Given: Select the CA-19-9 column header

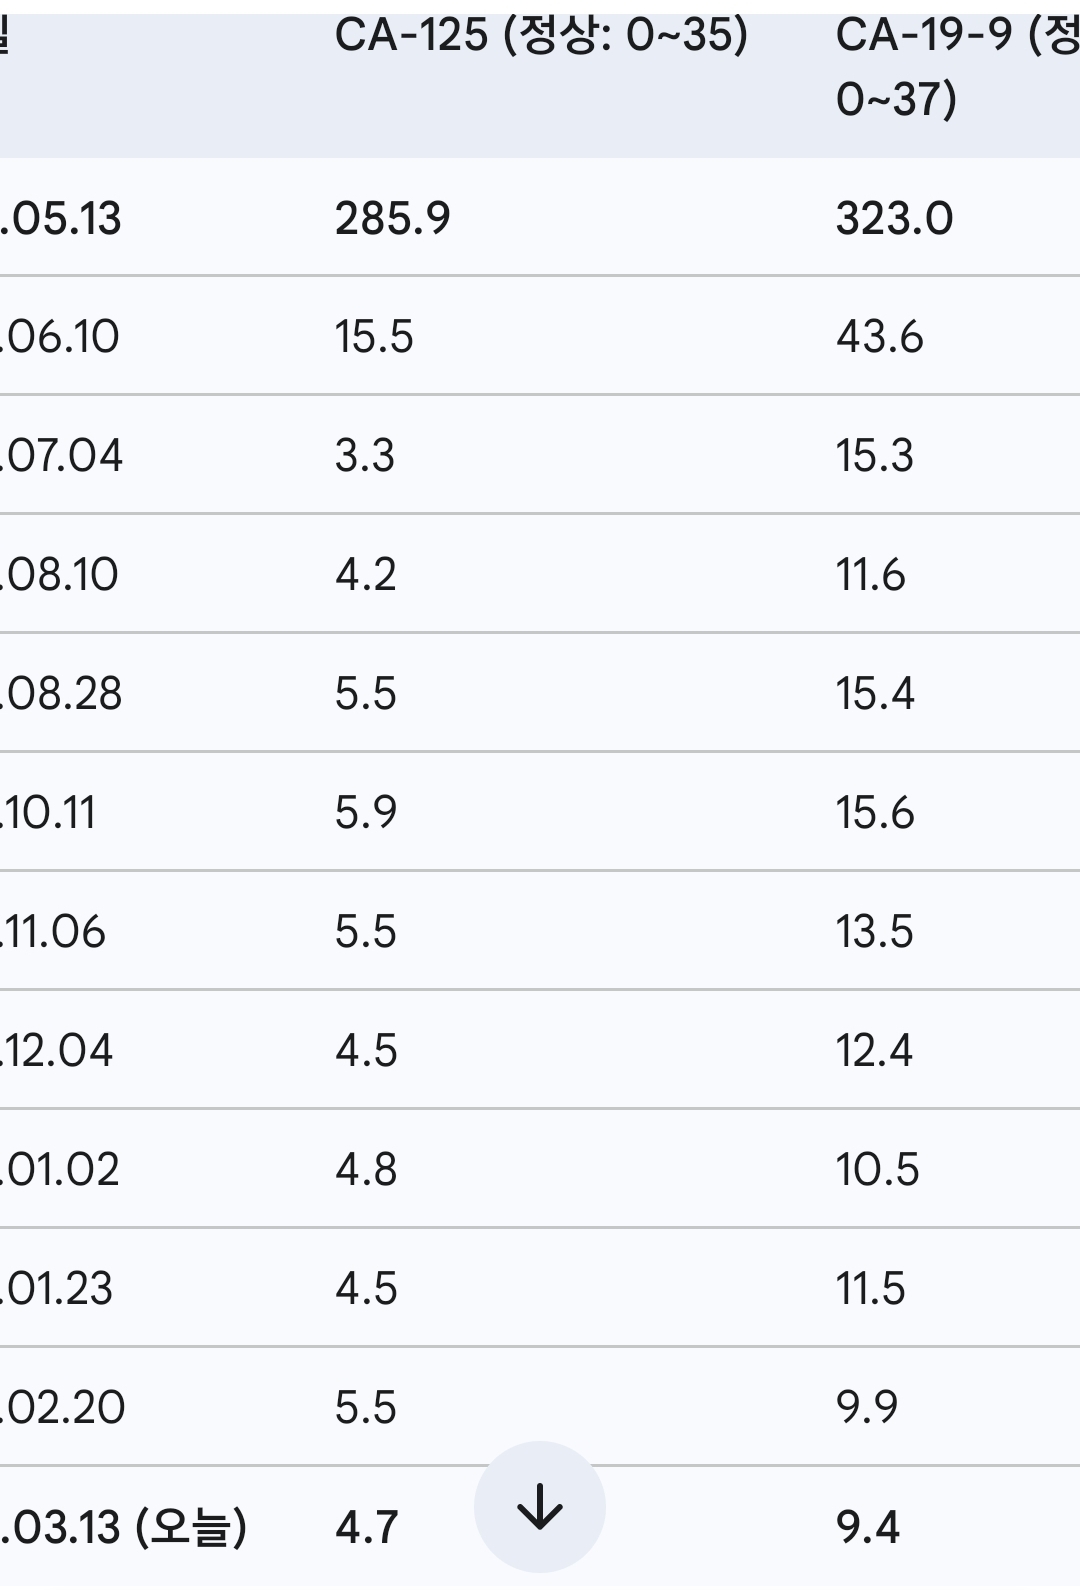Looking at the screenshot, I should click(957, 67).
